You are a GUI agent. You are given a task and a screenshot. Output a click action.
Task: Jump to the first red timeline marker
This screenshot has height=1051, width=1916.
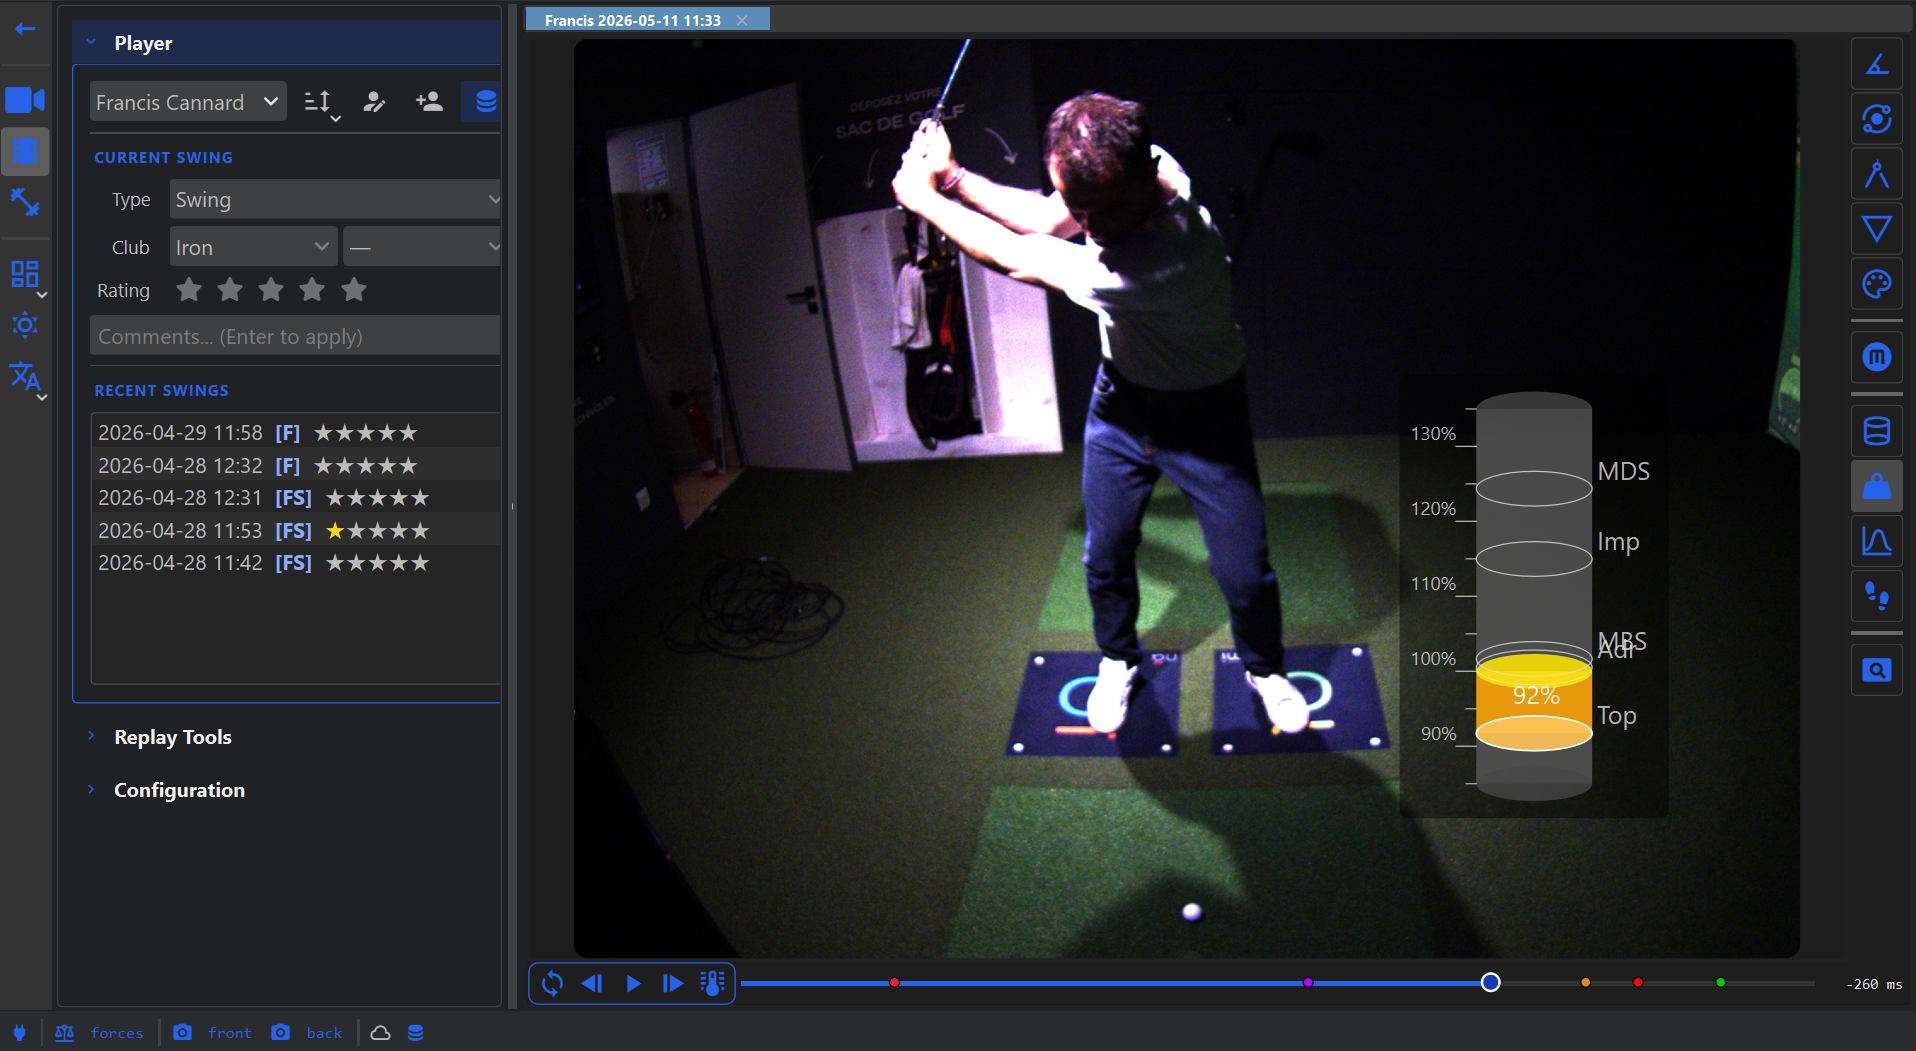point(894,982)
